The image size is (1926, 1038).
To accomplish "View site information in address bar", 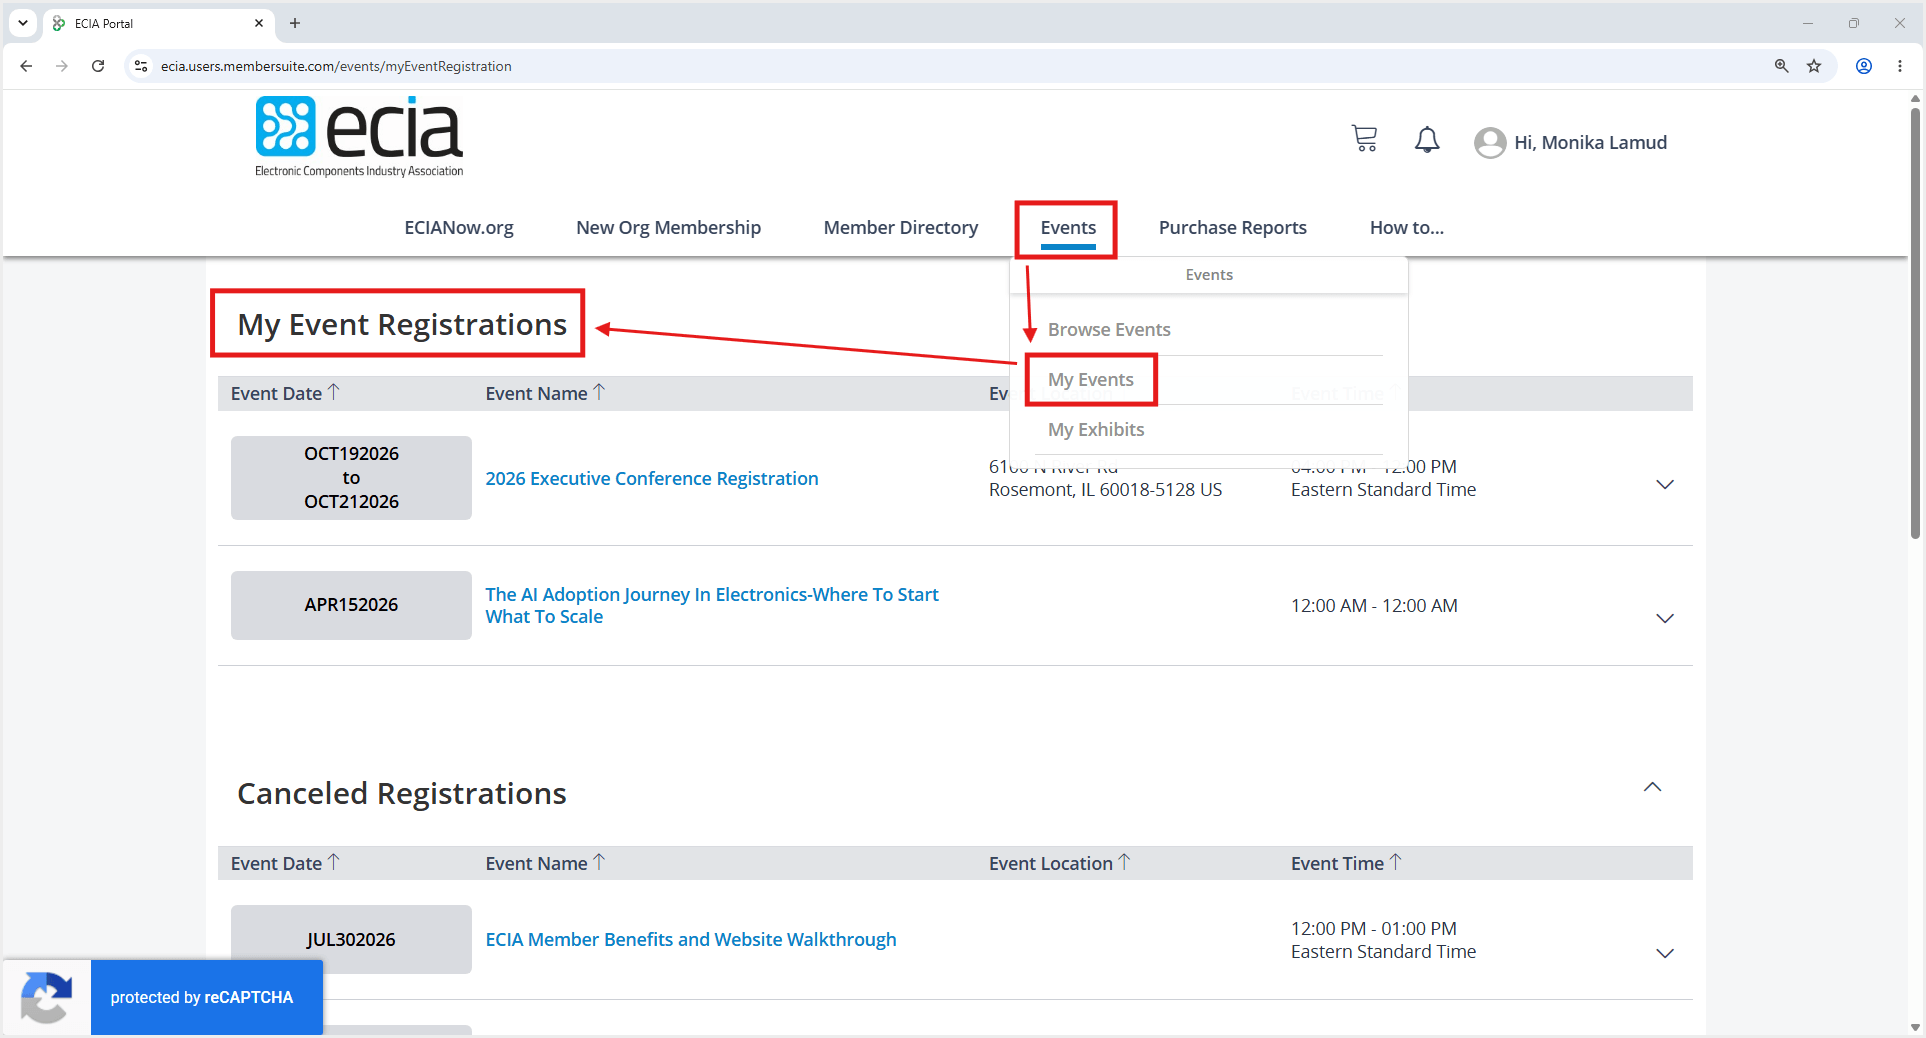I will click(141, 66).
